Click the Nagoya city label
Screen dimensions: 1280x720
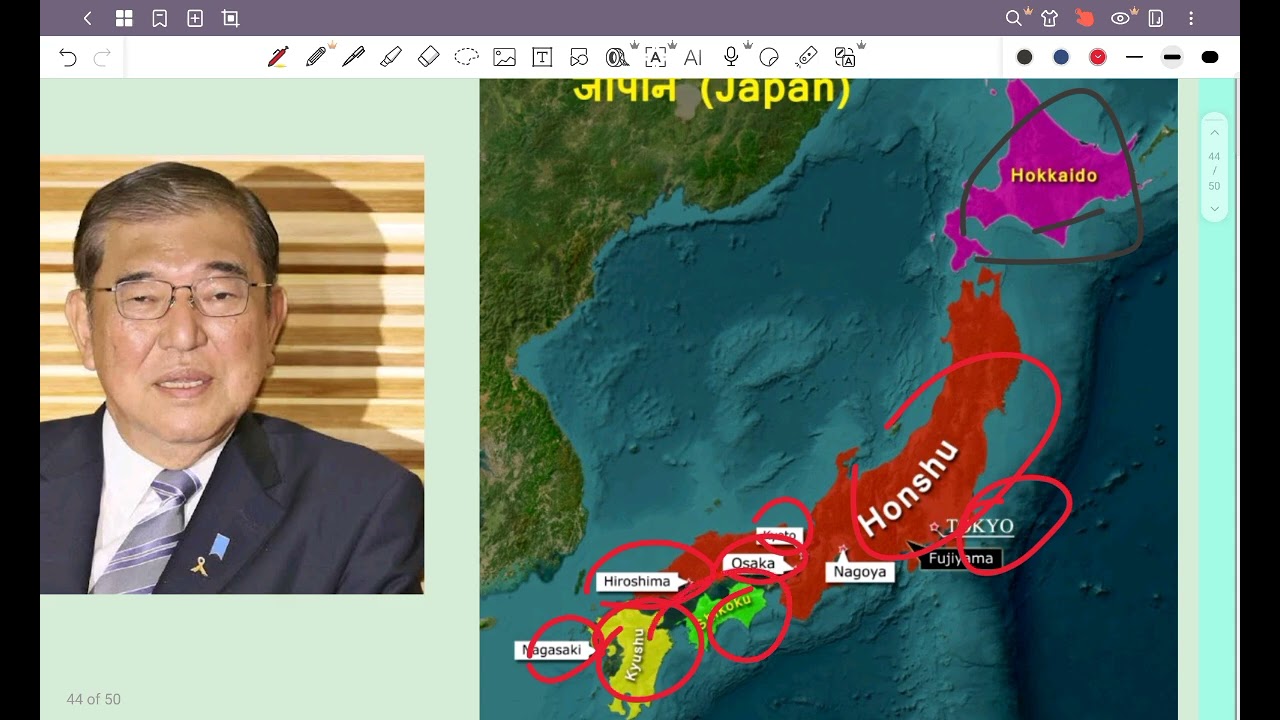click(860, 572)
